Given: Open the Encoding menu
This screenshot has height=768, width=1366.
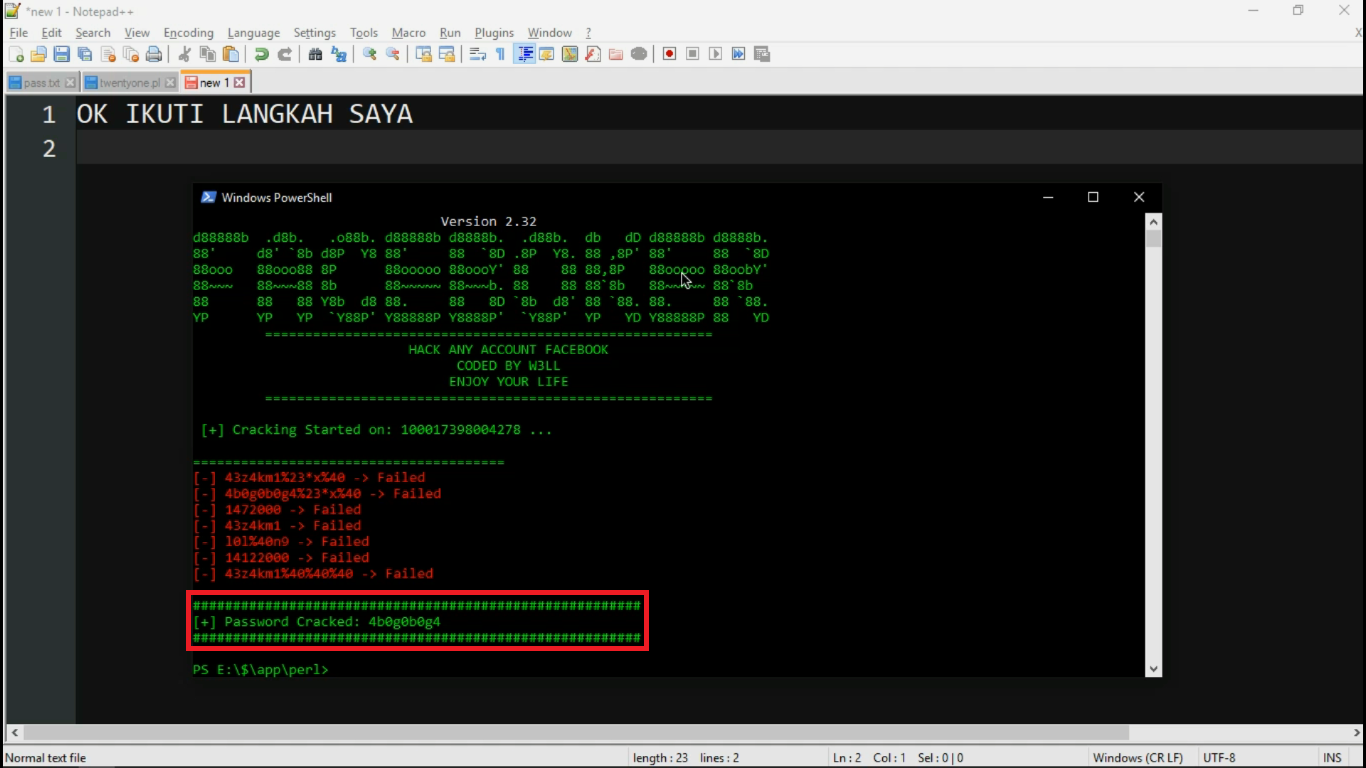Looking at the screenshot, I should (x=188, y=32).
